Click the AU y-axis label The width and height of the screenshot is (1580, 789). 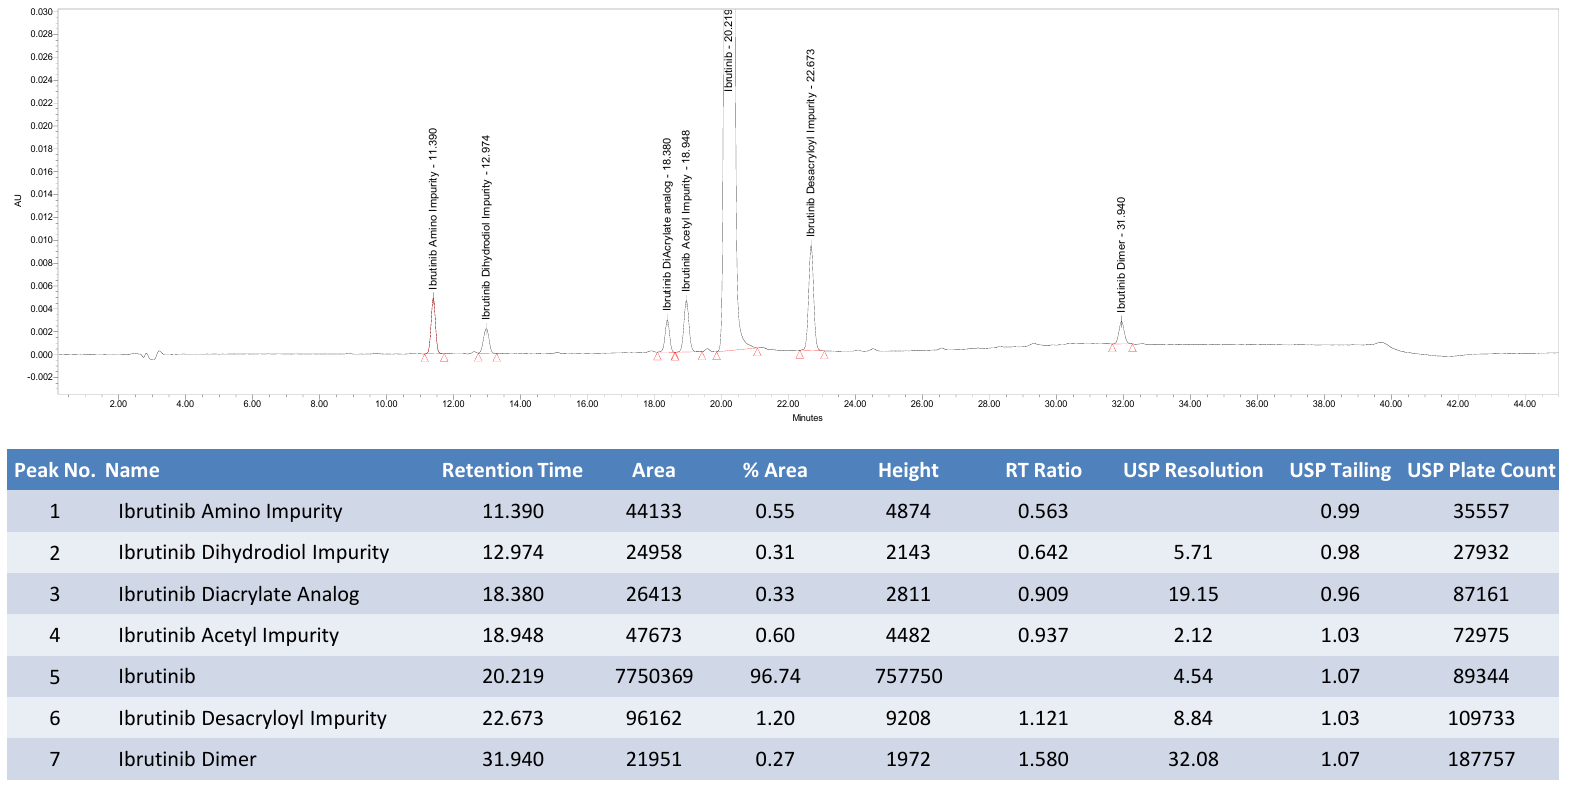18,201
